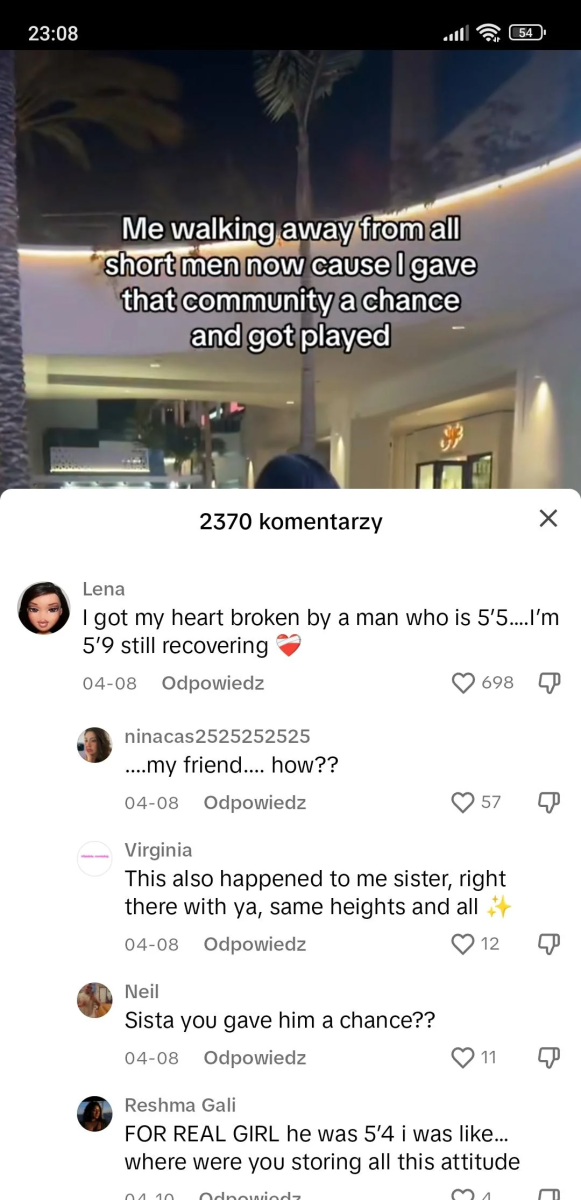Like Virginia's reply with heart icon
Viewport: 581px width, 1200px height.
463,944
